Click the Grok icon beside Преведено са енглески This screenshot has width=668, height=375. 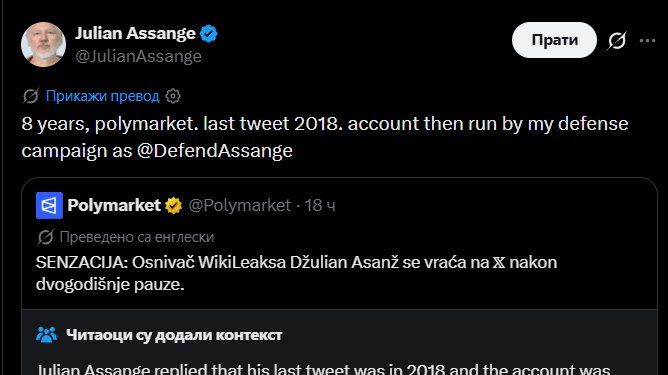pos(46,237)
